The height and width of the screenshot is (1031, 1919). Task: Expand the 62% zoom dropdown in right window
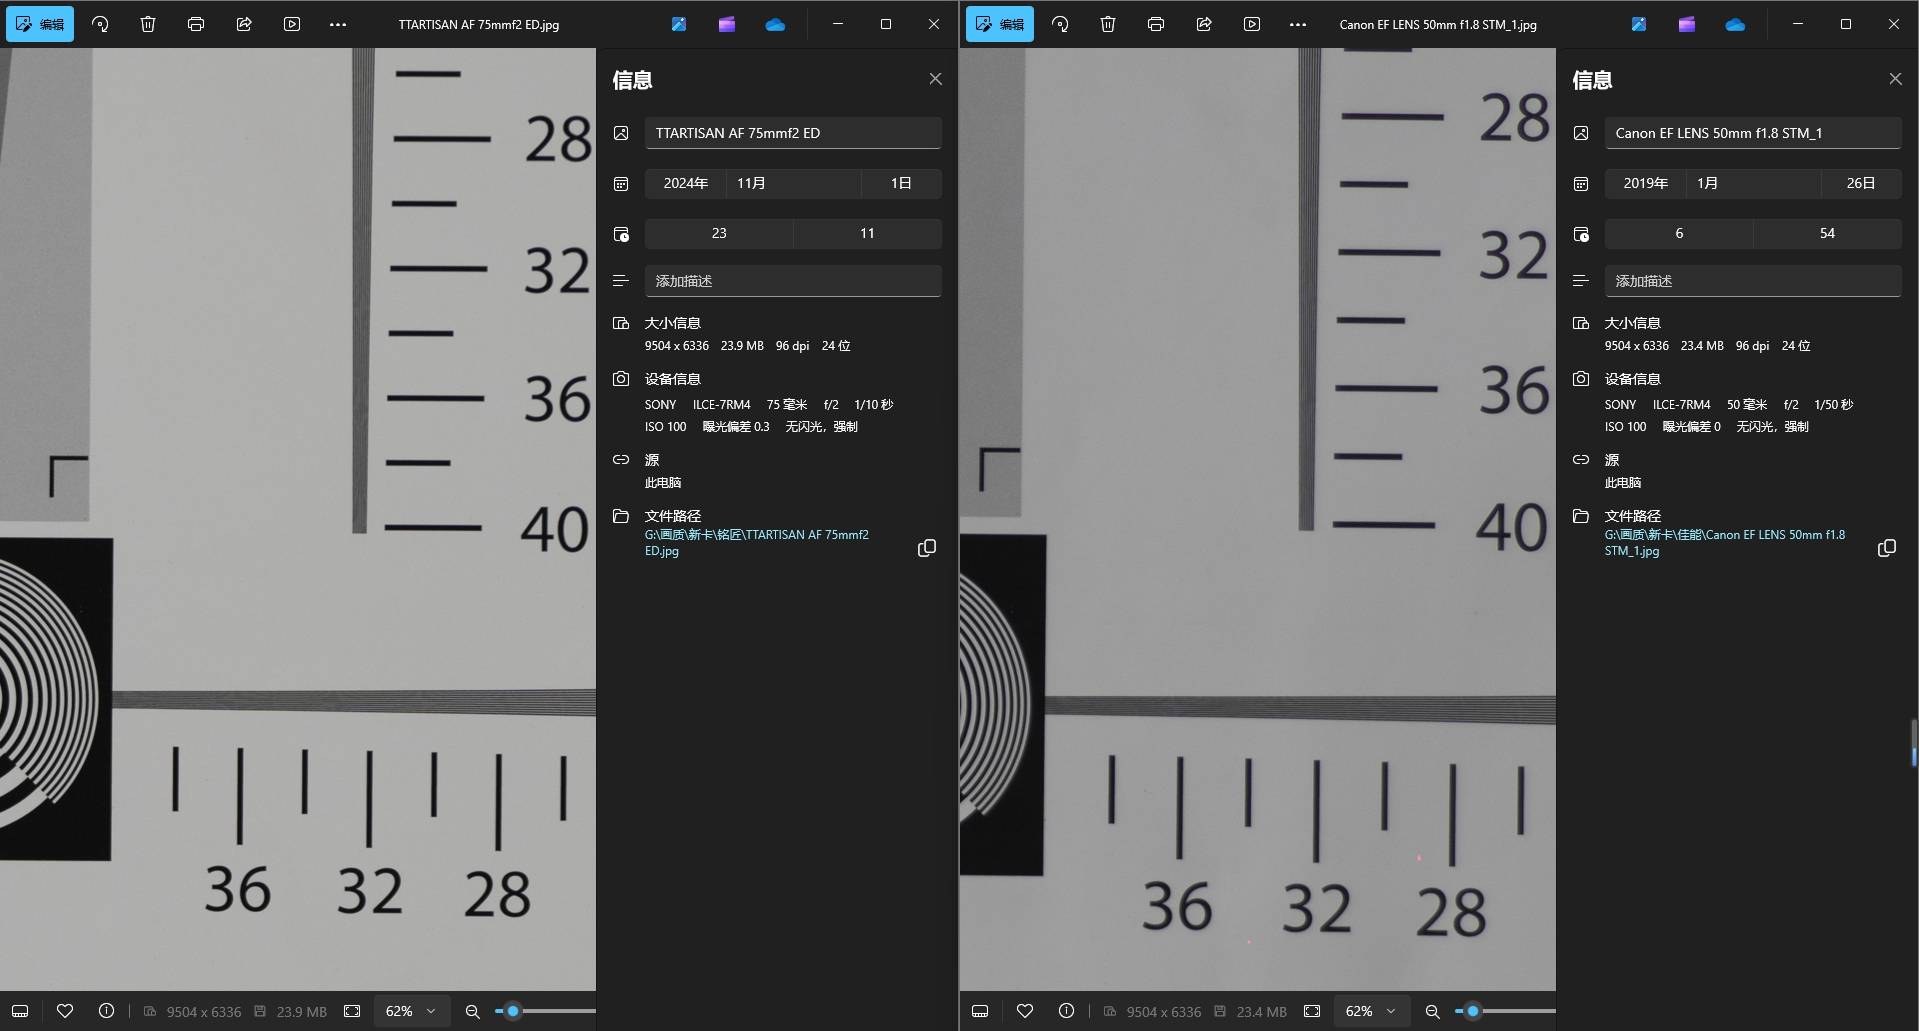1371,1011
